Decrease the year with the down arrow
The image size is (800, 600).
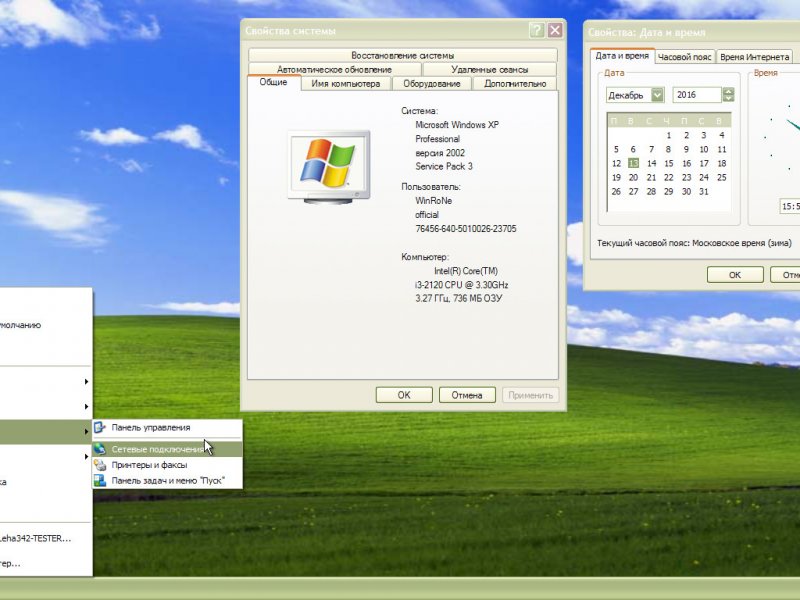click(728, 98)
